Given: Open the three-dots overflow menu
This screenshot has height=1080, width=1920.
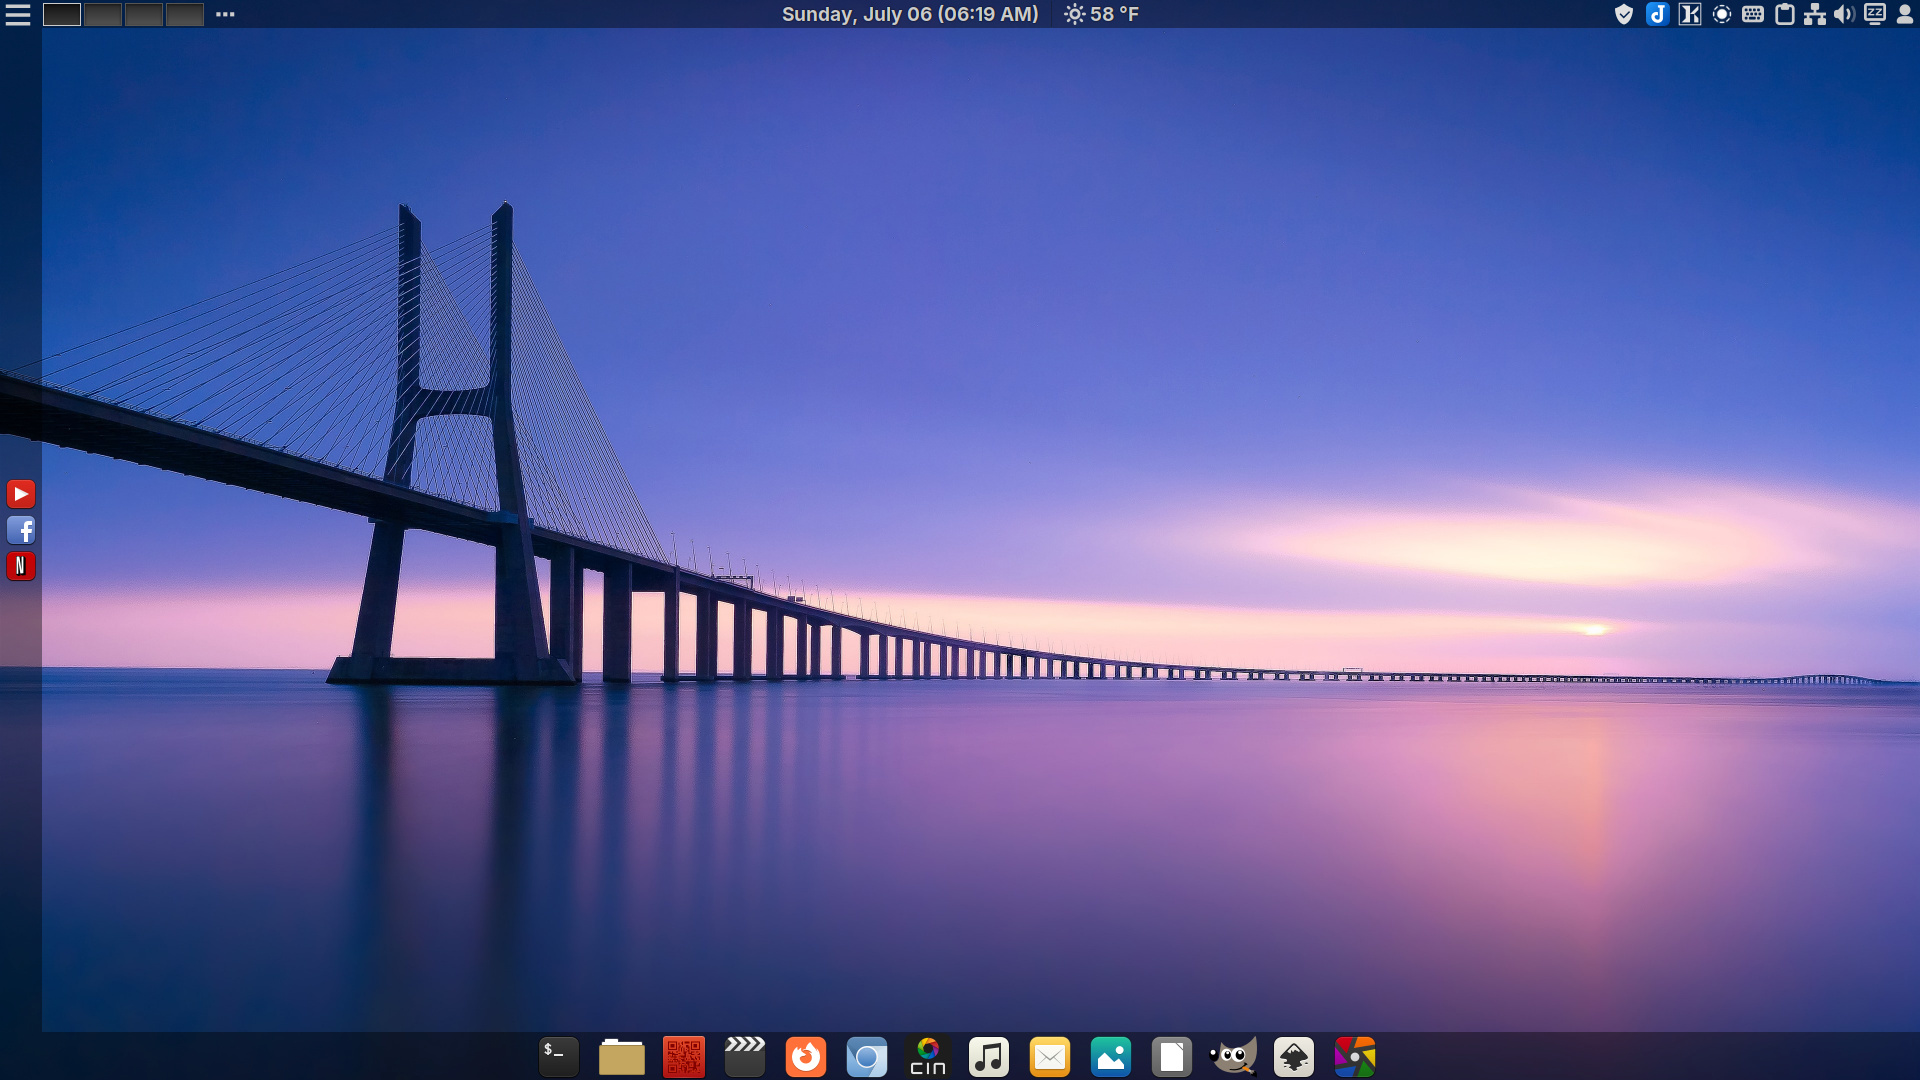Looking at the screenshot, I should pyautogui.click(x=225, y=14).
